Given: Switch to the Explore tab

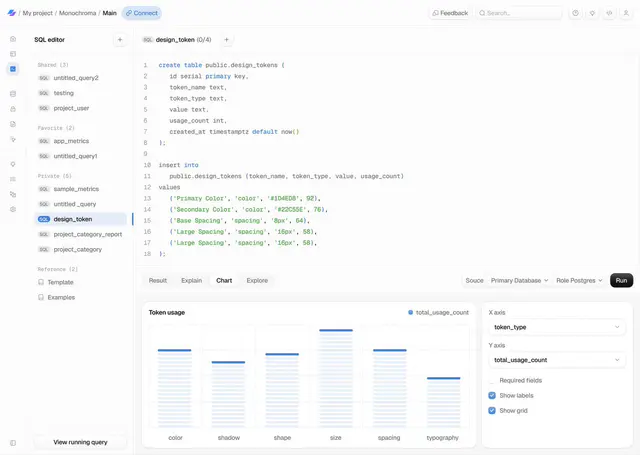Looking at the screenshot, I should [x=257, y=281].
